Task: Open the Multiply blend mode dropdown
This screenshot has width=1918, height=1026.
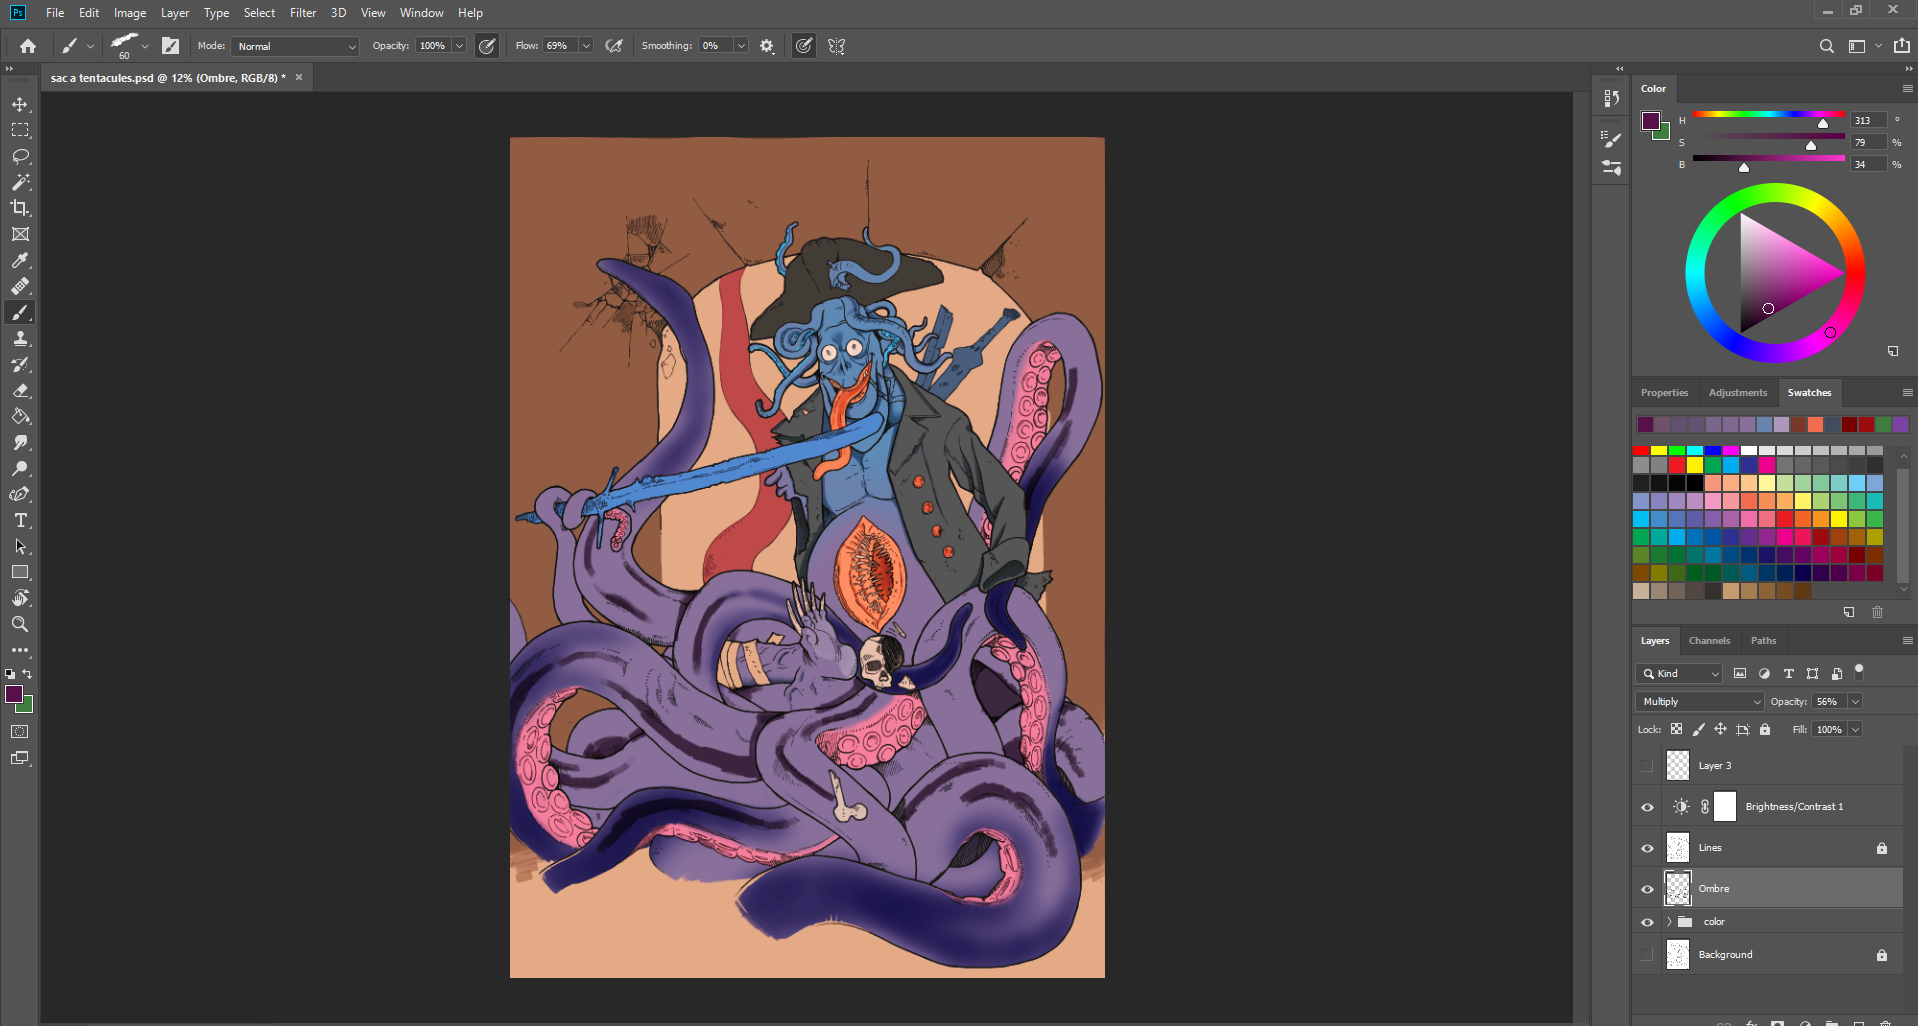Action: pos(1699,702)
